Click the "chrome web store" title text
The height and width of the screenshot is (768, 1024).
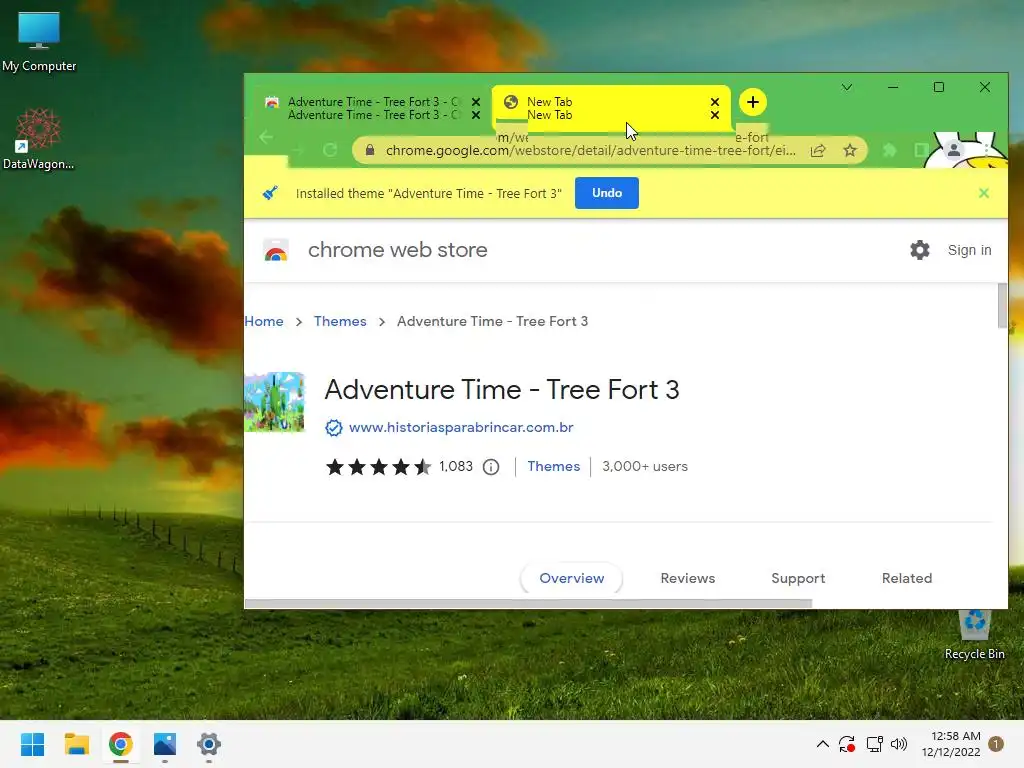(398, 249)
